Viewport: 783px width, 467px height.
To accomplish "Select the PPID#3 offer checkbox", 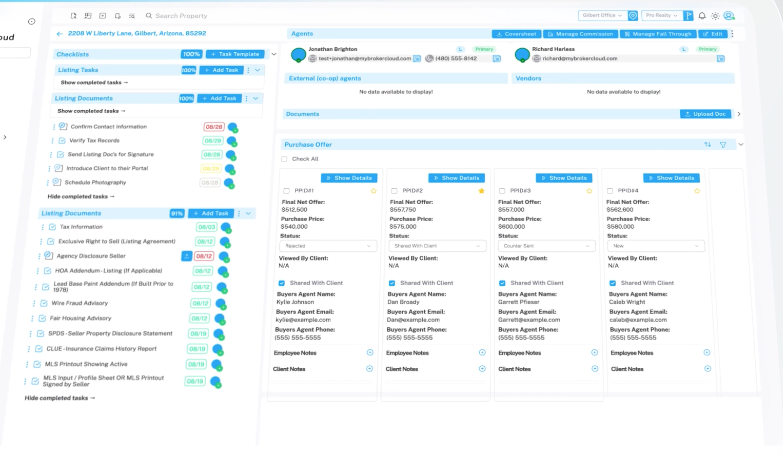I will pos(502,190).
